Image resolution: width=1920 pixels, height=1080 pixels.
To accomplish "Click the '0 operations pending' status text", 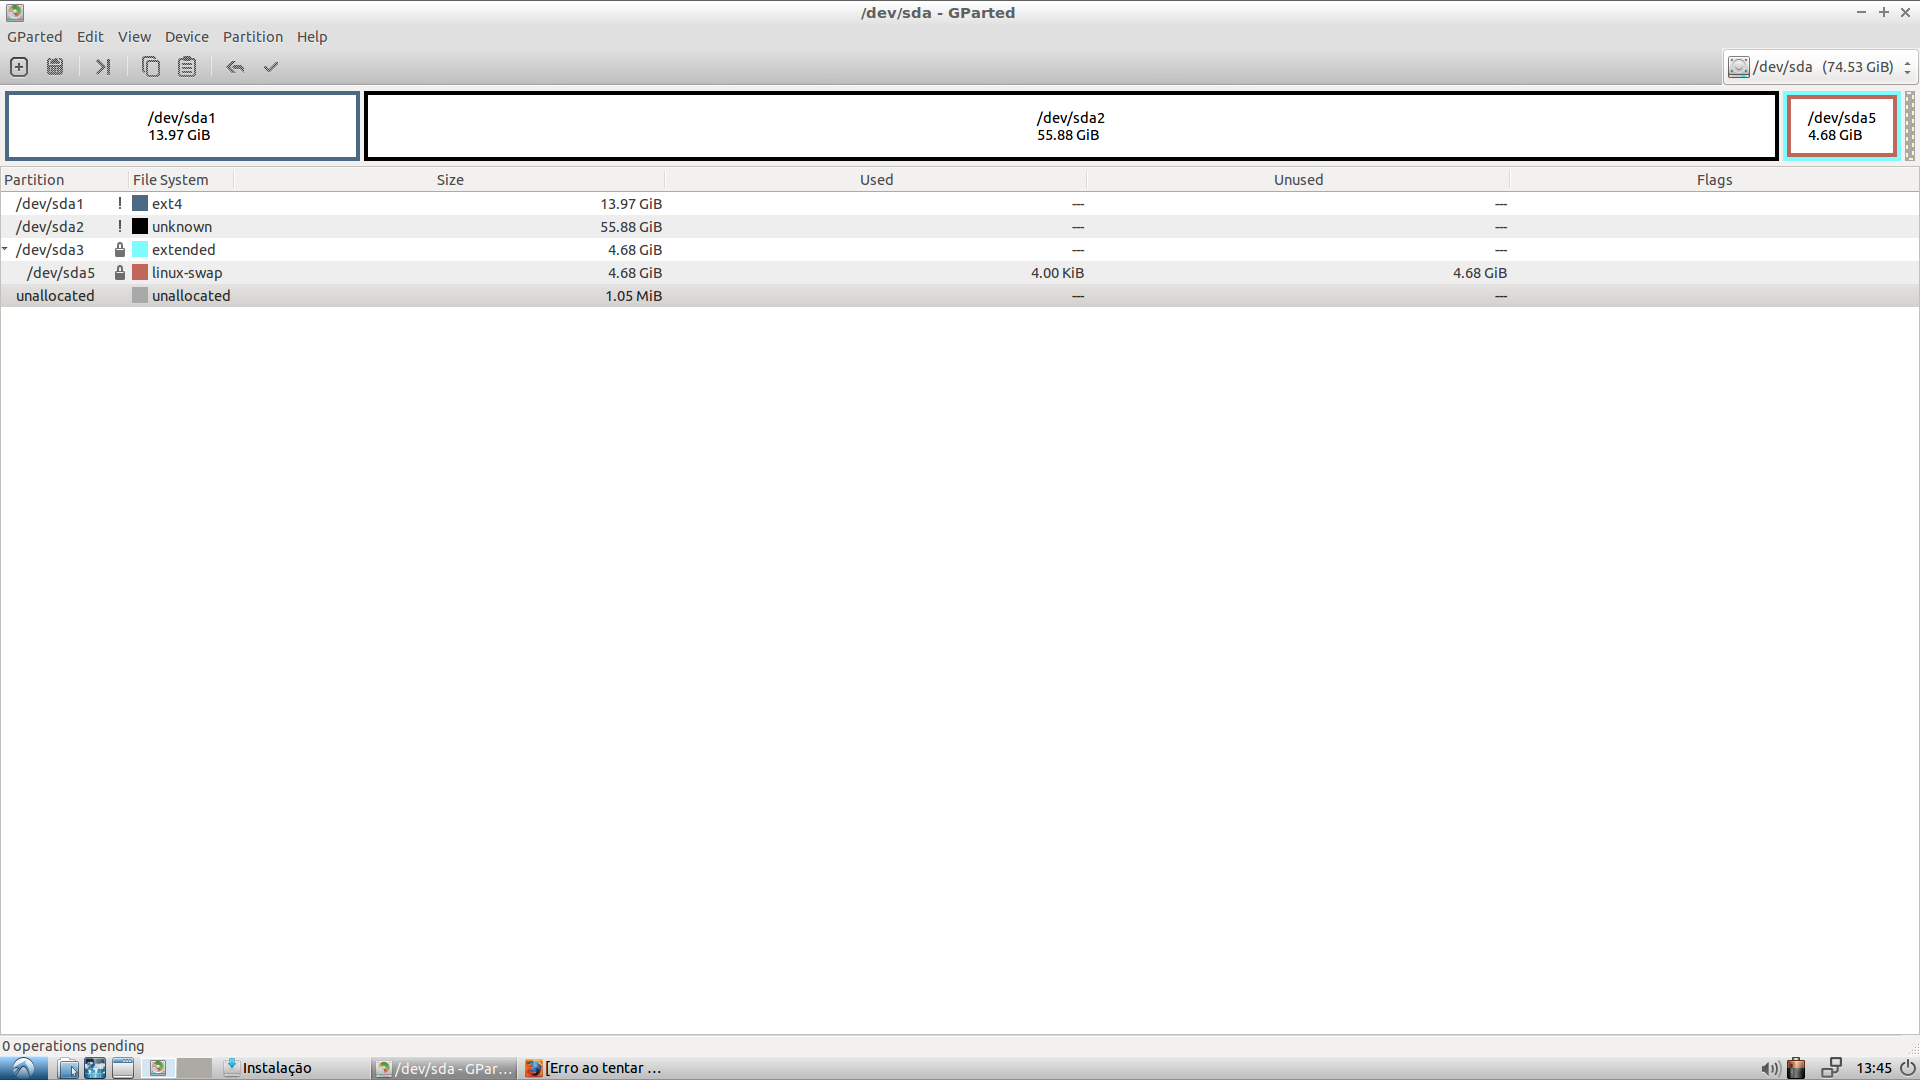I will (x=73, y=1046).
